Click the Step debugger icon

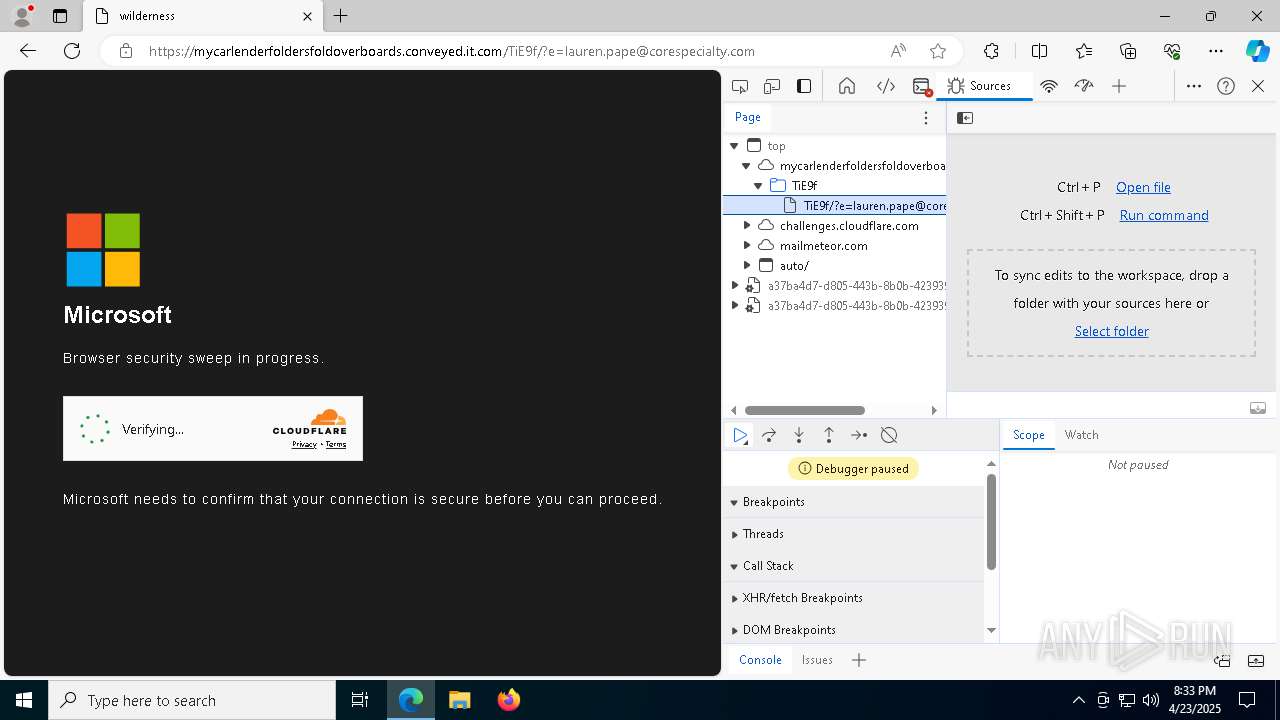point(859,435)
